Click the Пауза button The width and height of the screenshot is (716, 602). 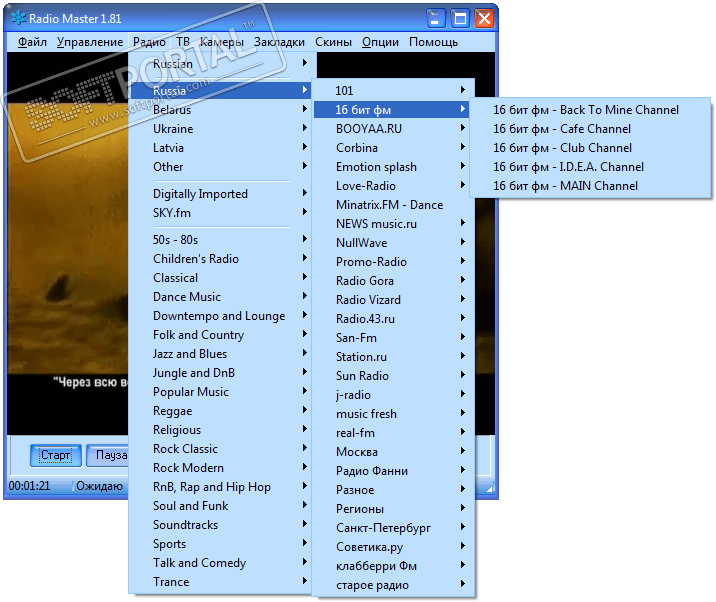[x=108, y=455]
